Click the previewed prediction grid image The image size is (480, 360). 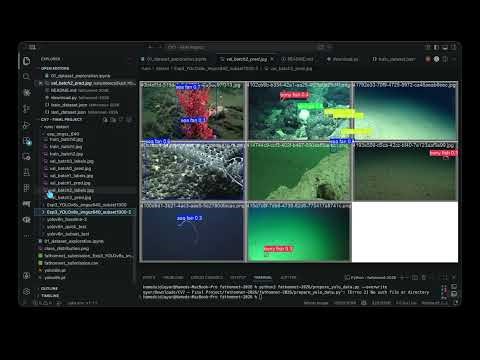click(x=299, y=172)
